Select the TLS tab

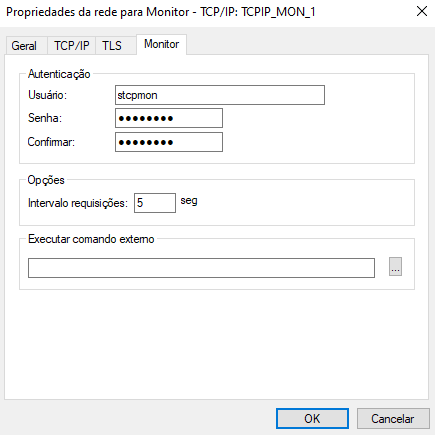[112, 46]
